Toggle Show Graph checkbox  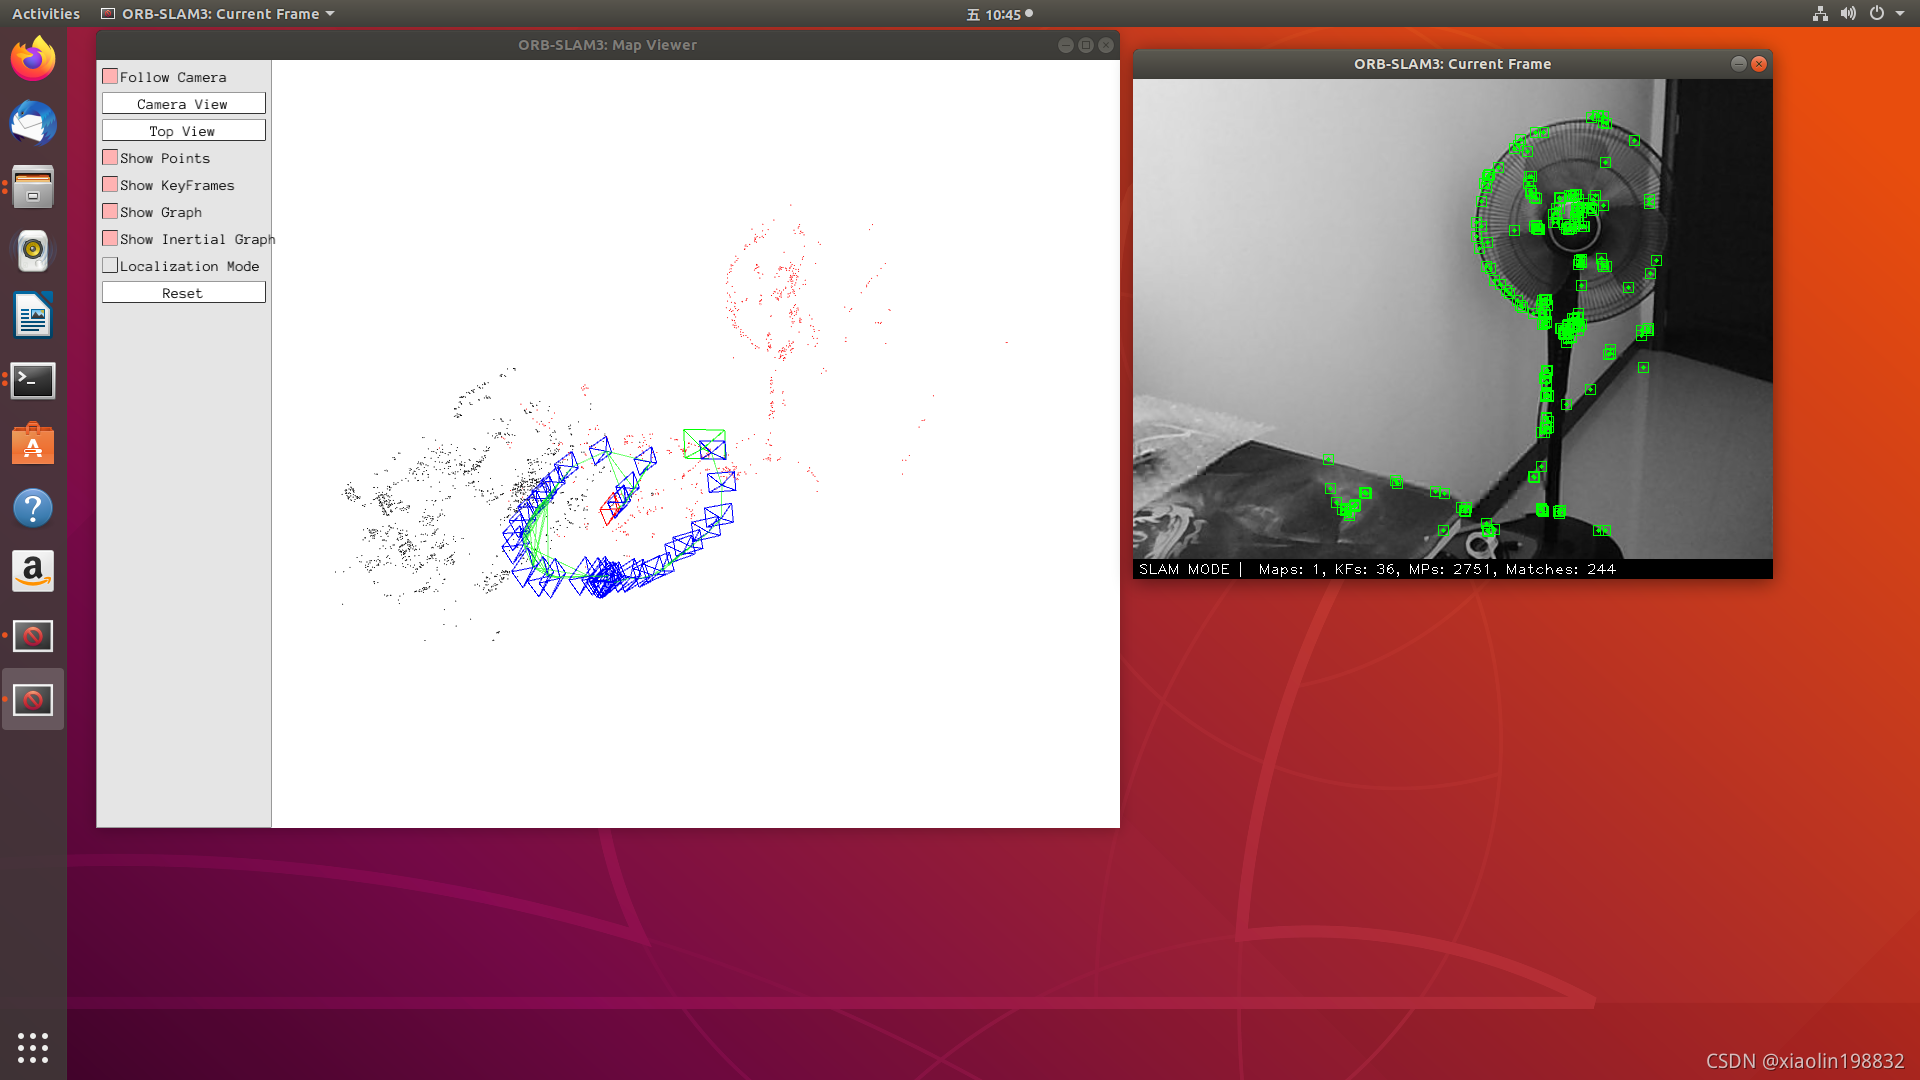pos(110,211)
